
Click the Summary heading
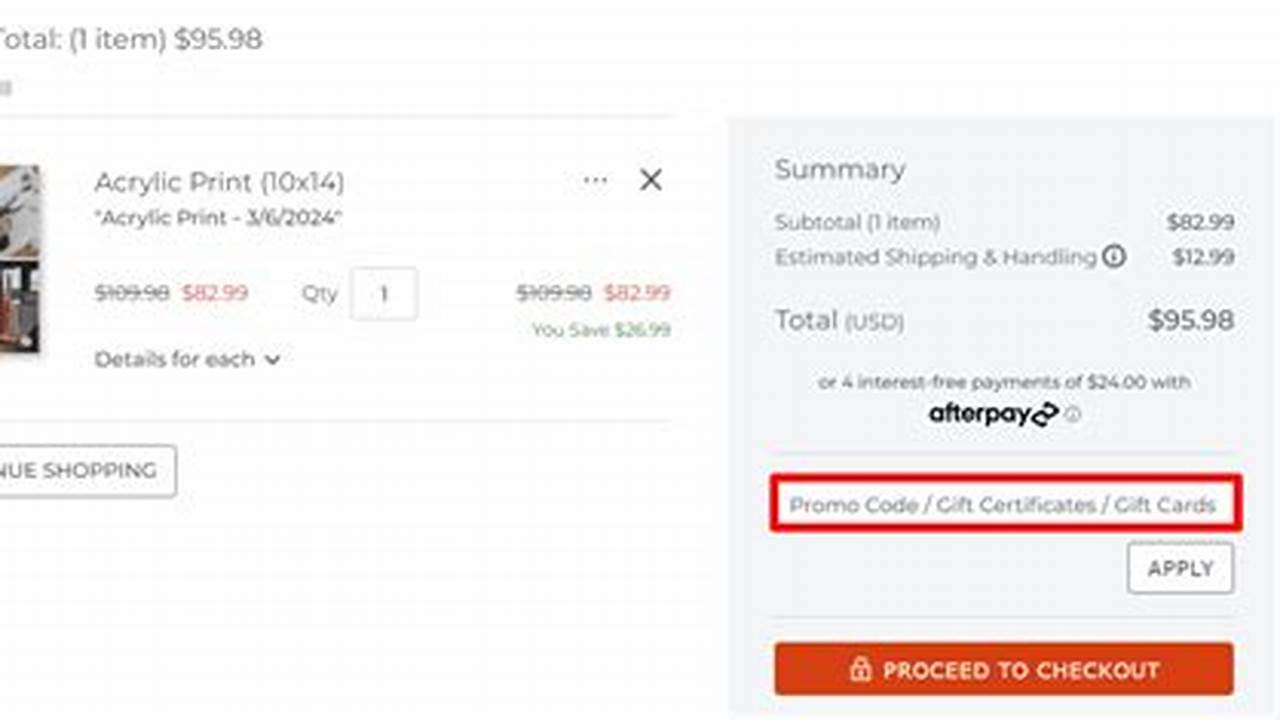(x=840, y=170)
